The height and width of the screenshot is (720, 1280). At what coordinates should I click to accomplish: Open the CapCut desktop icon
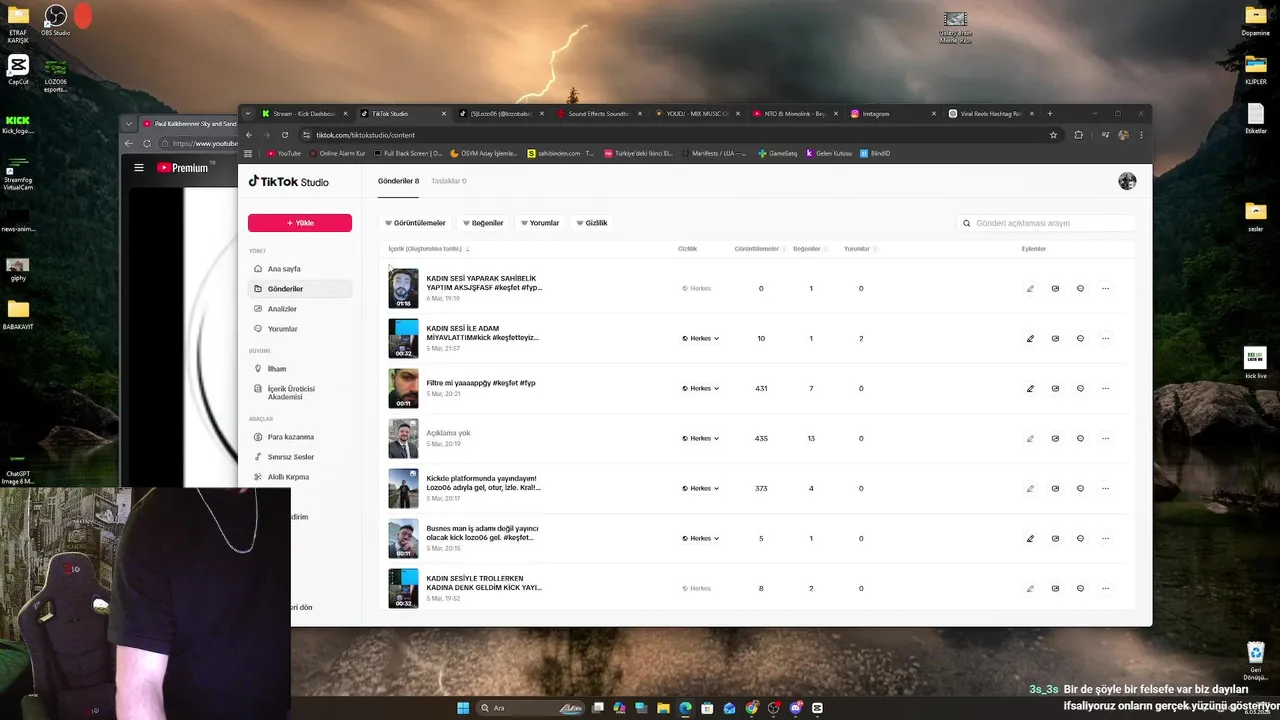click(18, 70)
